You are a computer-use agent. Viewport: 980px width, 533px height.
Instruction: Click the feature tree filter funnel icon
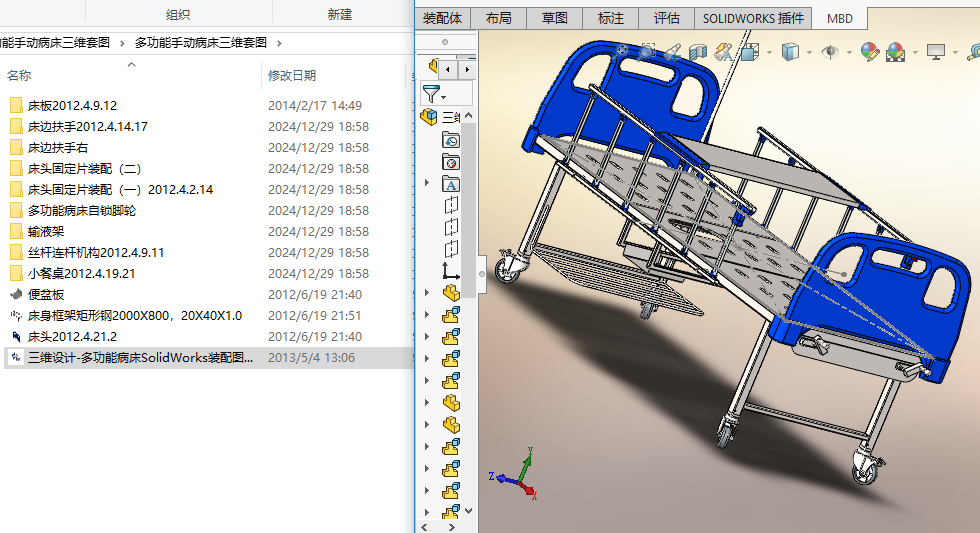(431, 94)
